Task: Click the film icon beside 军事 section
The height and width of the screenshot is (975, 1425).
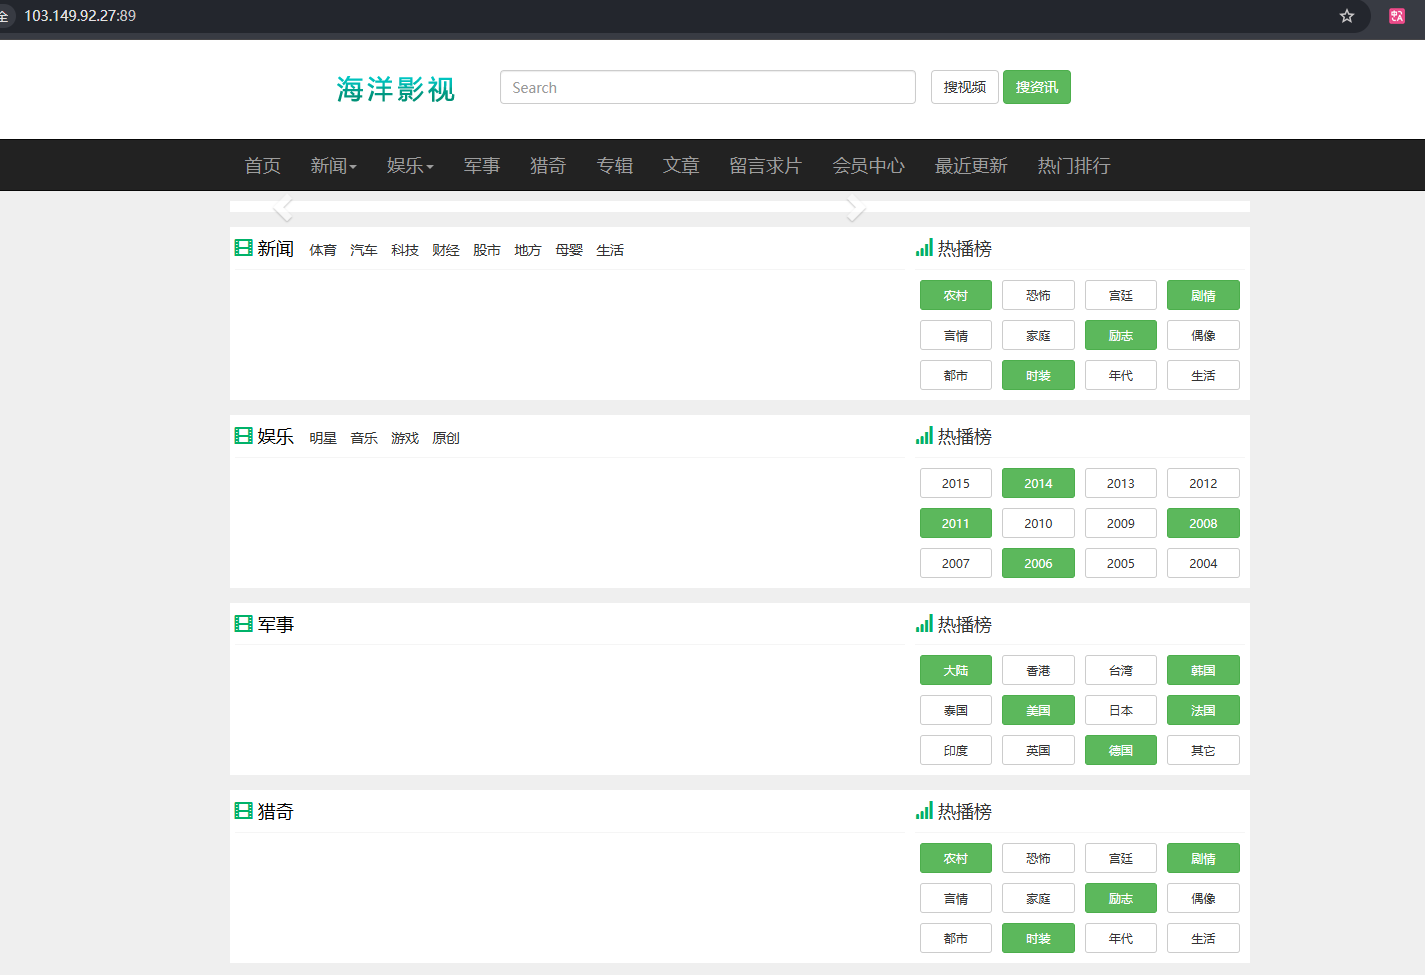Action: point(243,624)
